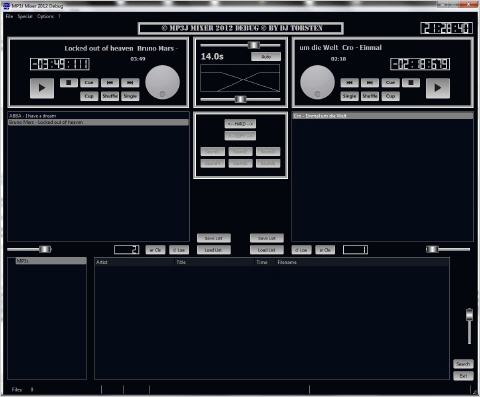Click the right deck's round jog wheel

[317, 82]
